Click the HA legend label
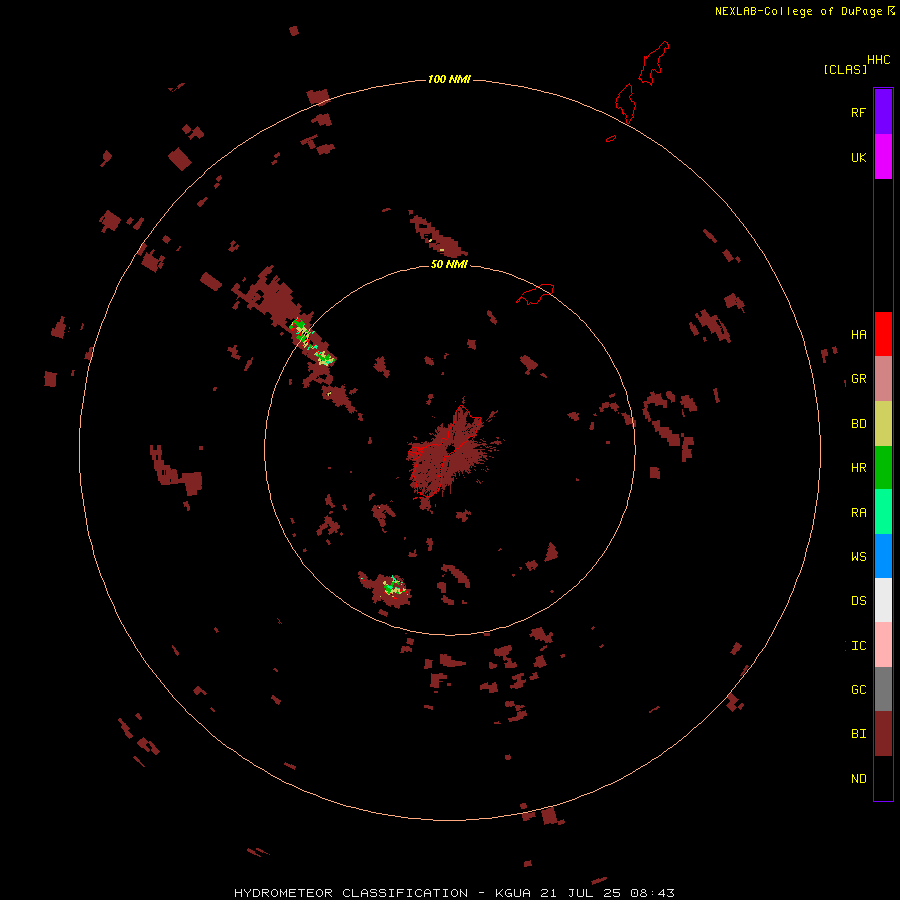900x900 pixels. [858, 335]
